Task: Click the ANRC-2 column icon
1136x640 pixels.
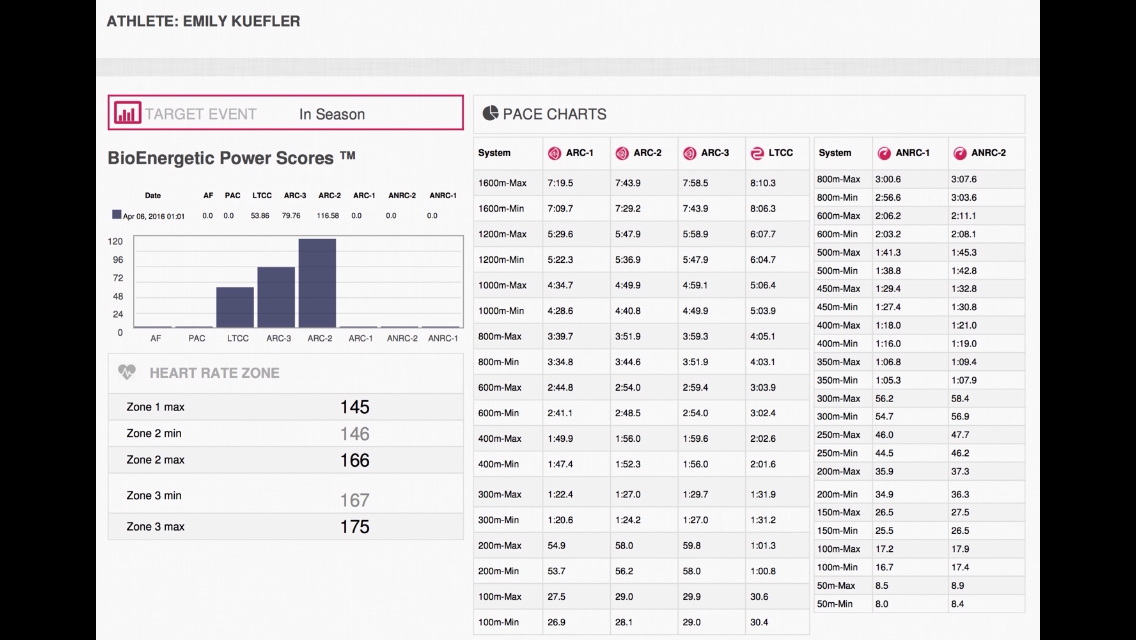Action: (x=960, y=153)
